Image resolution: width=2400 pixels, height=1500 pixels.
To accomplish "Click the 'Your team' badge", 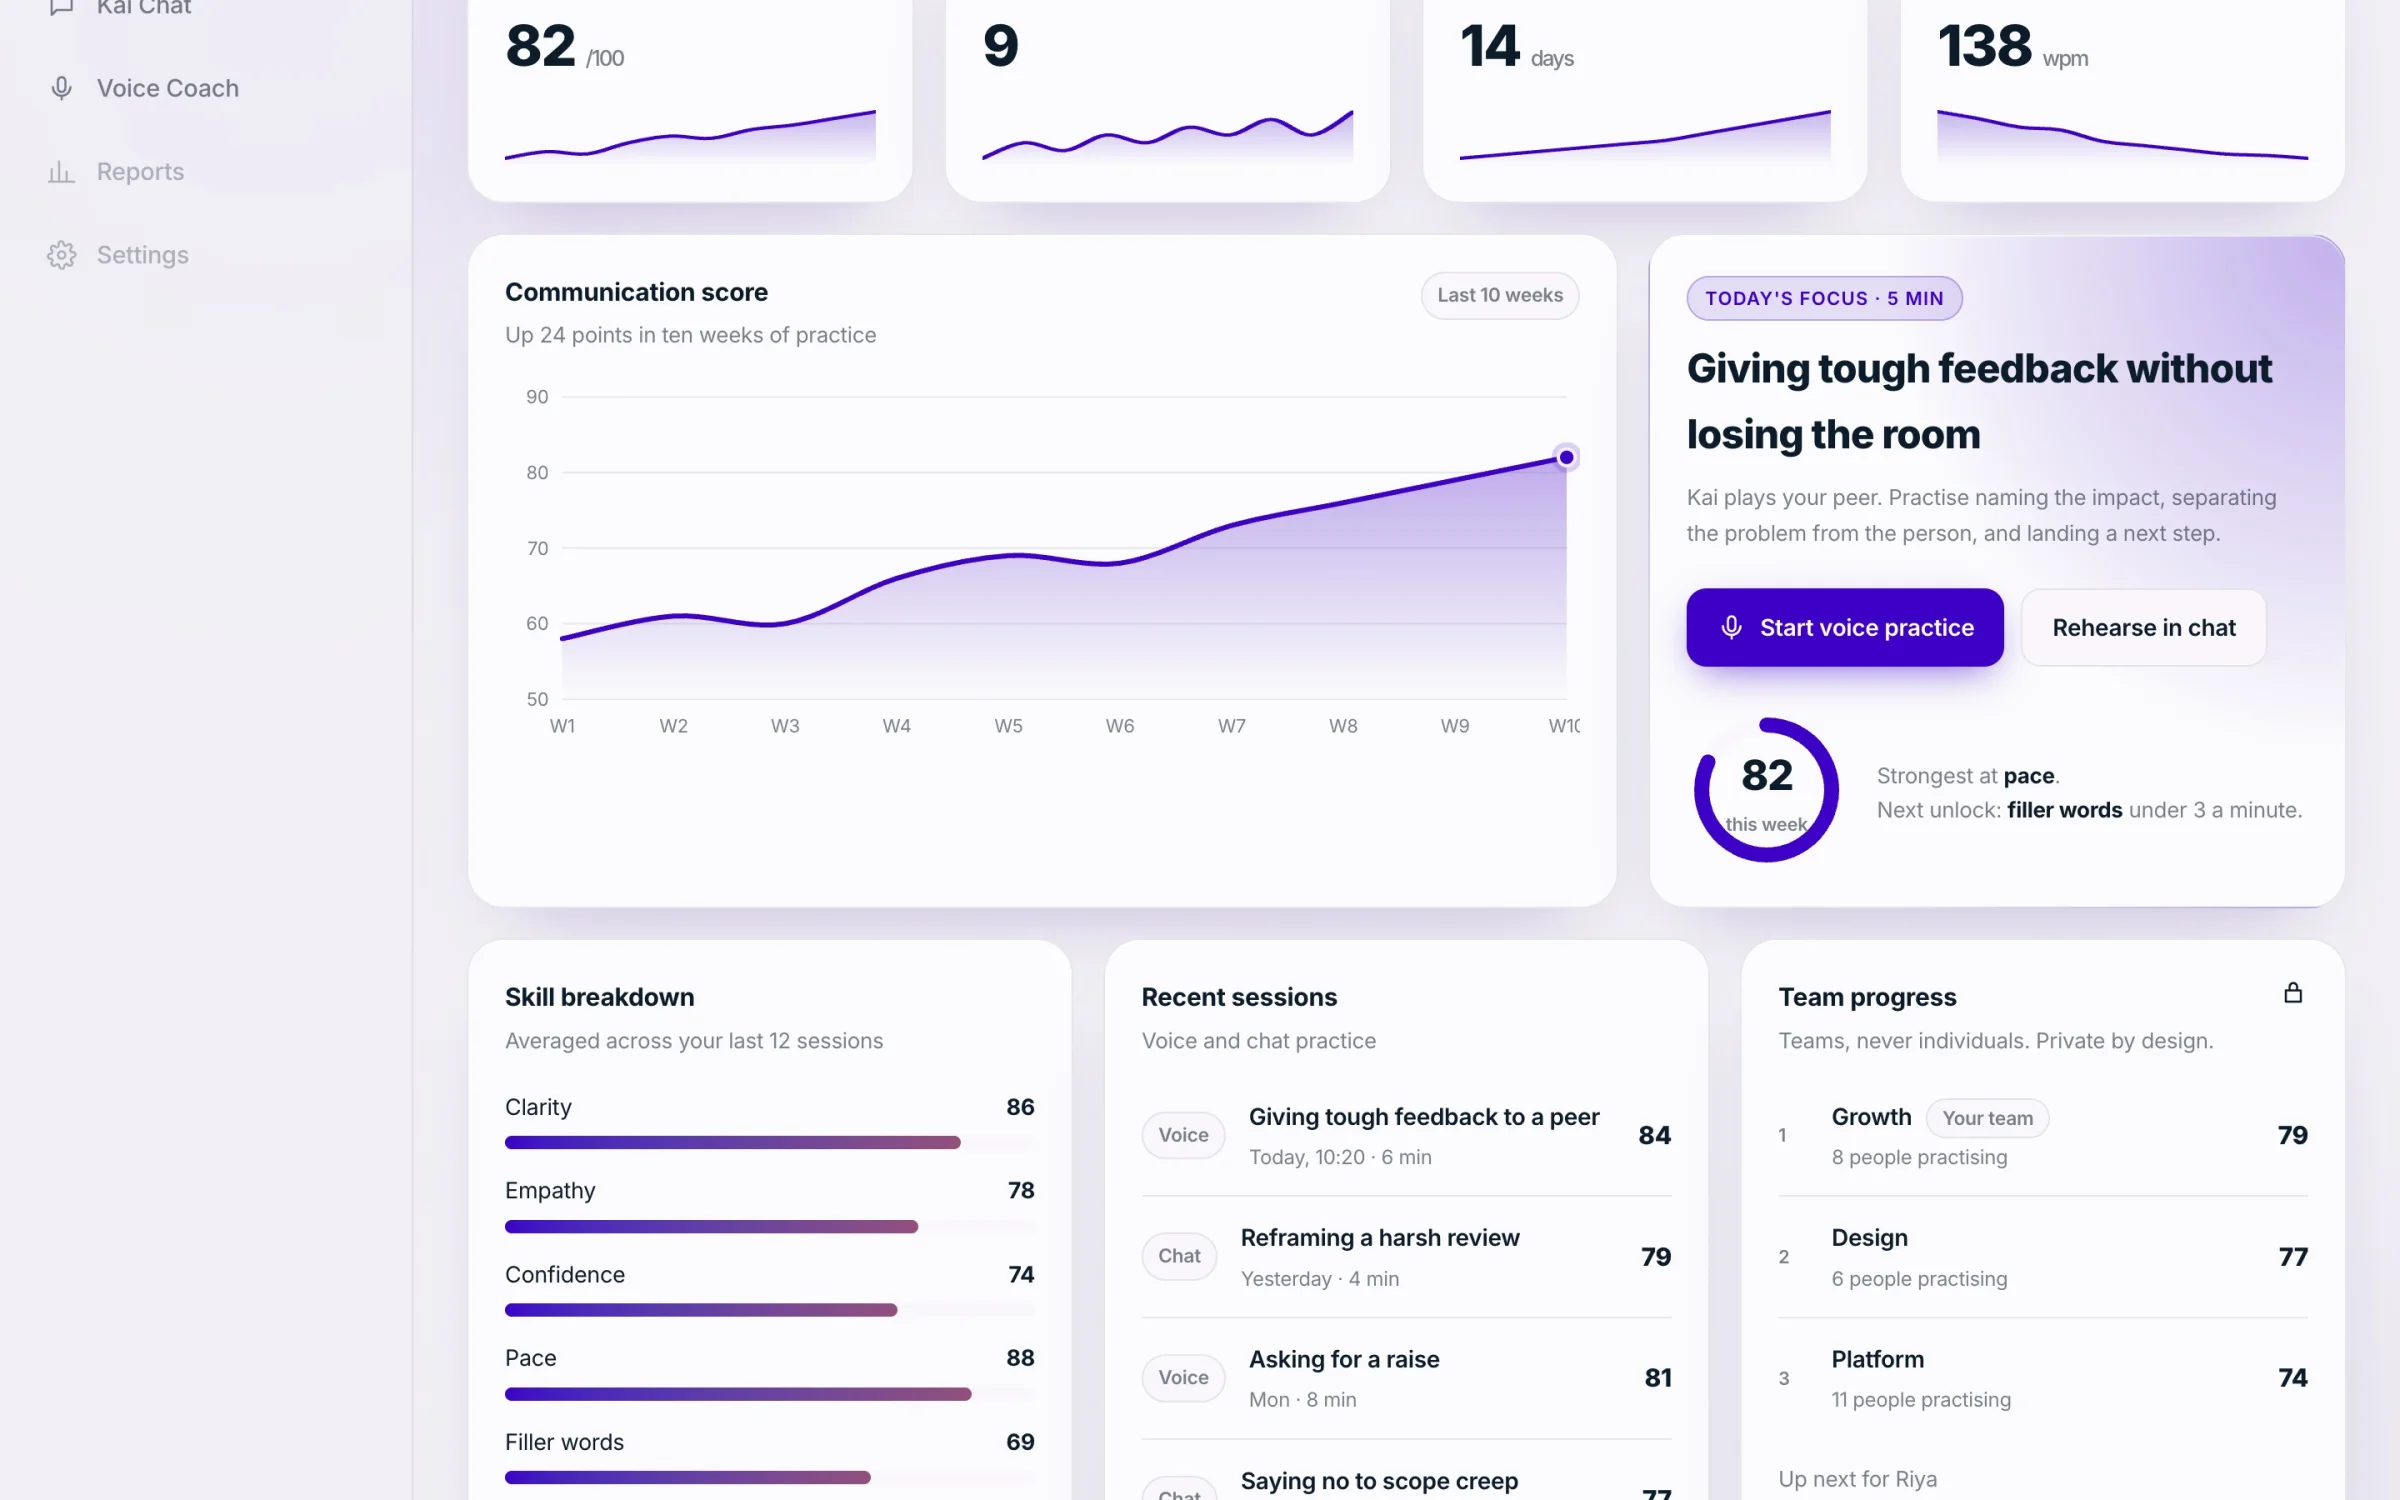I will click(1987, 1118).
